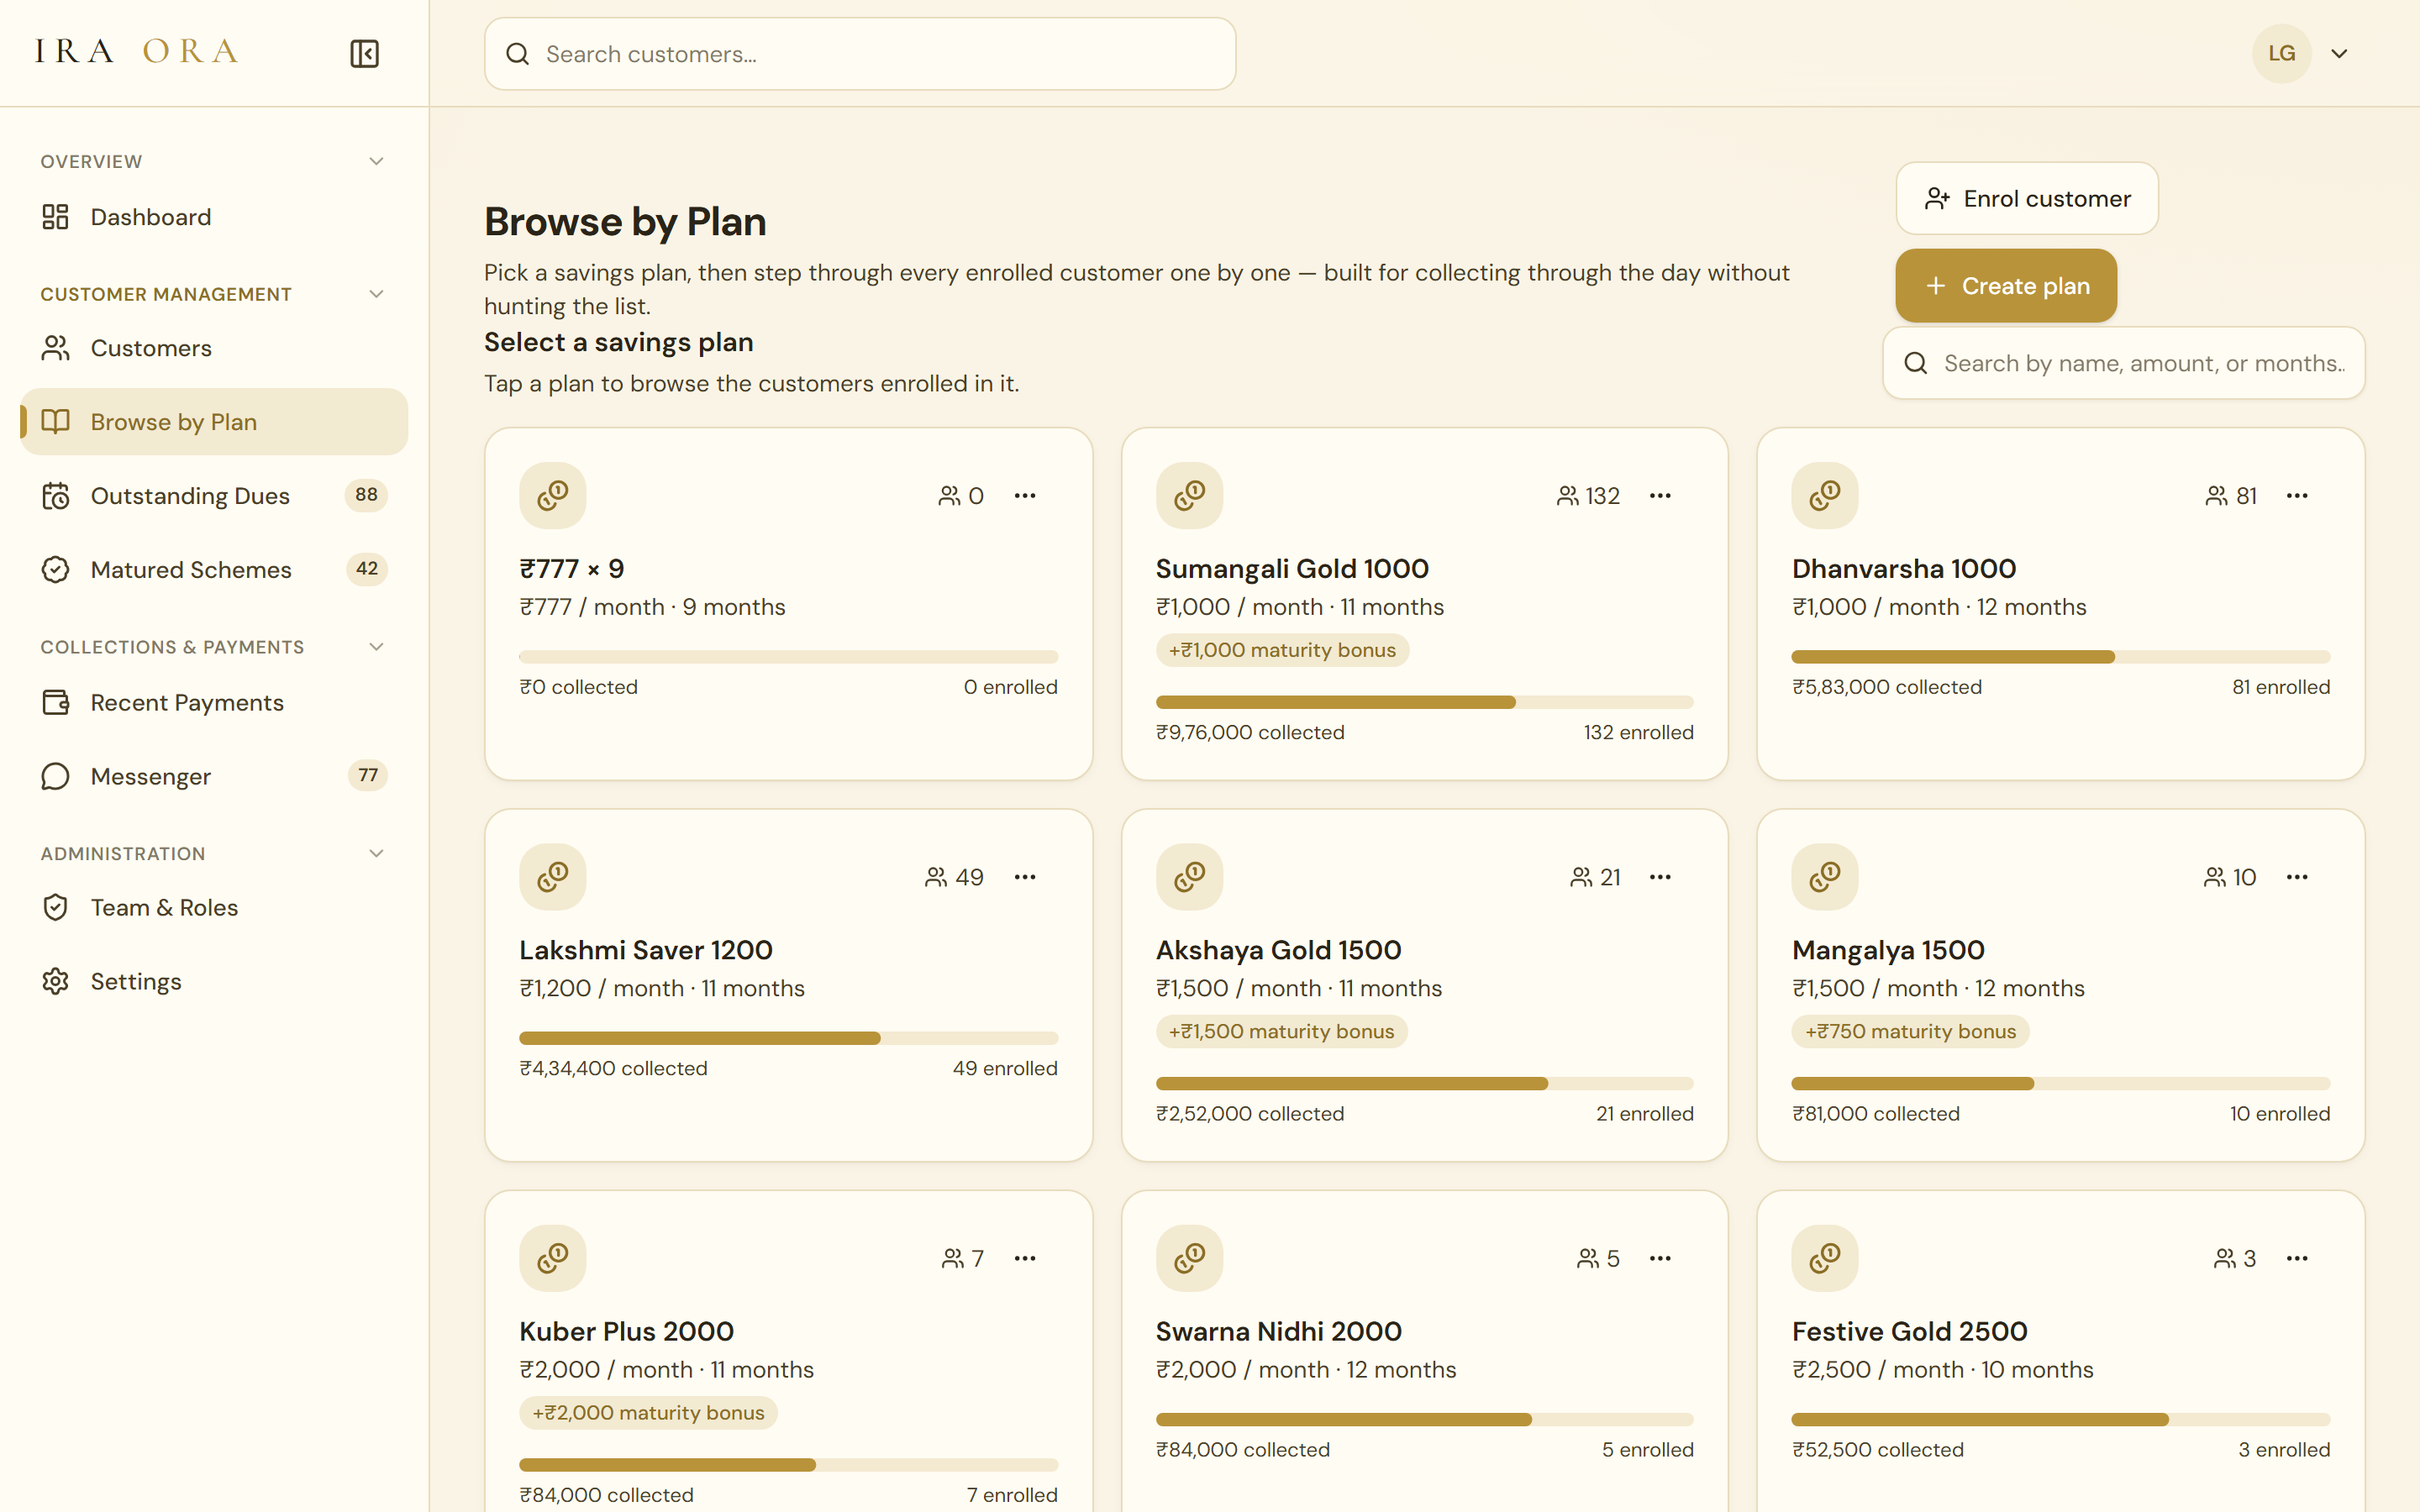Collapse the Collections & Payments section
2420x1512 pixels.
coord(376,647)
